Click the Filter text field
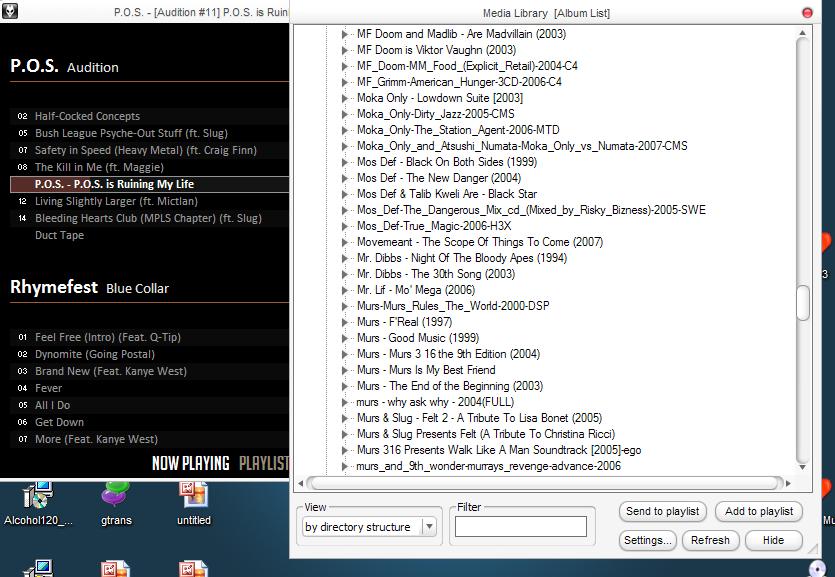The width and height of the screenshot is (835, 577). click(521, 526)
